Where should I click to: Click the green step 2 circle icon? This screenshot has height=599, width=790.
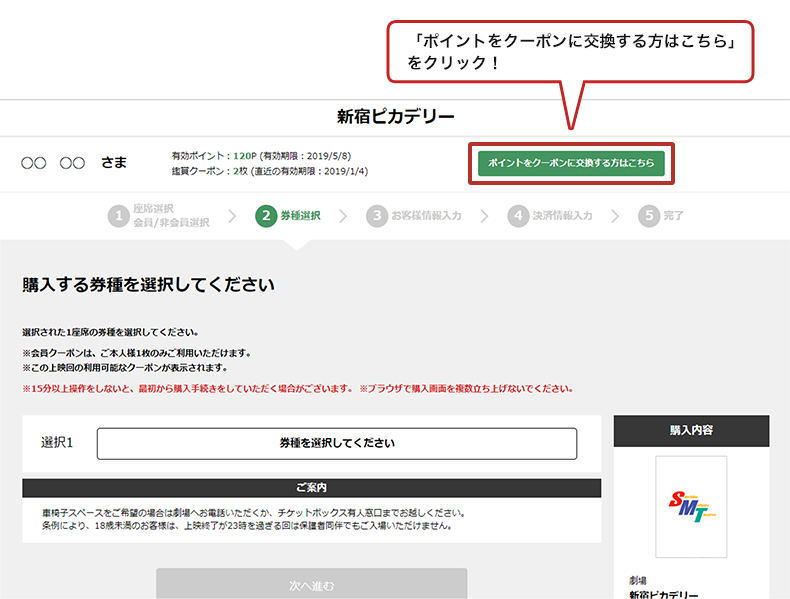[266, 216]
